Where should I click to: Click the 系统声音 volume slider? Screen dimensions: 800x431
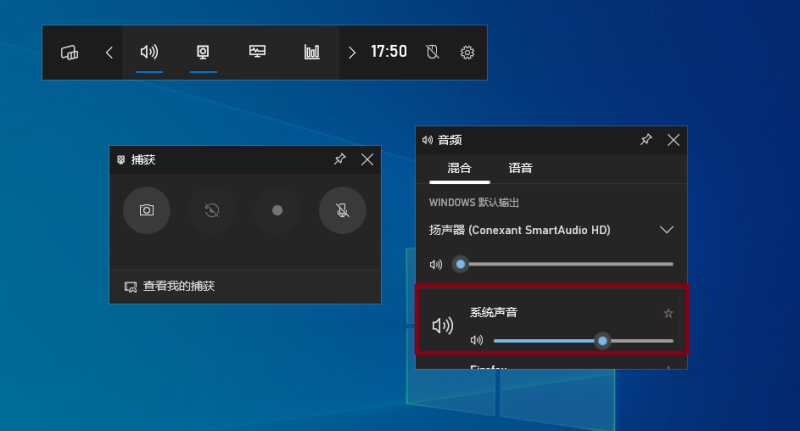point(584,341)
